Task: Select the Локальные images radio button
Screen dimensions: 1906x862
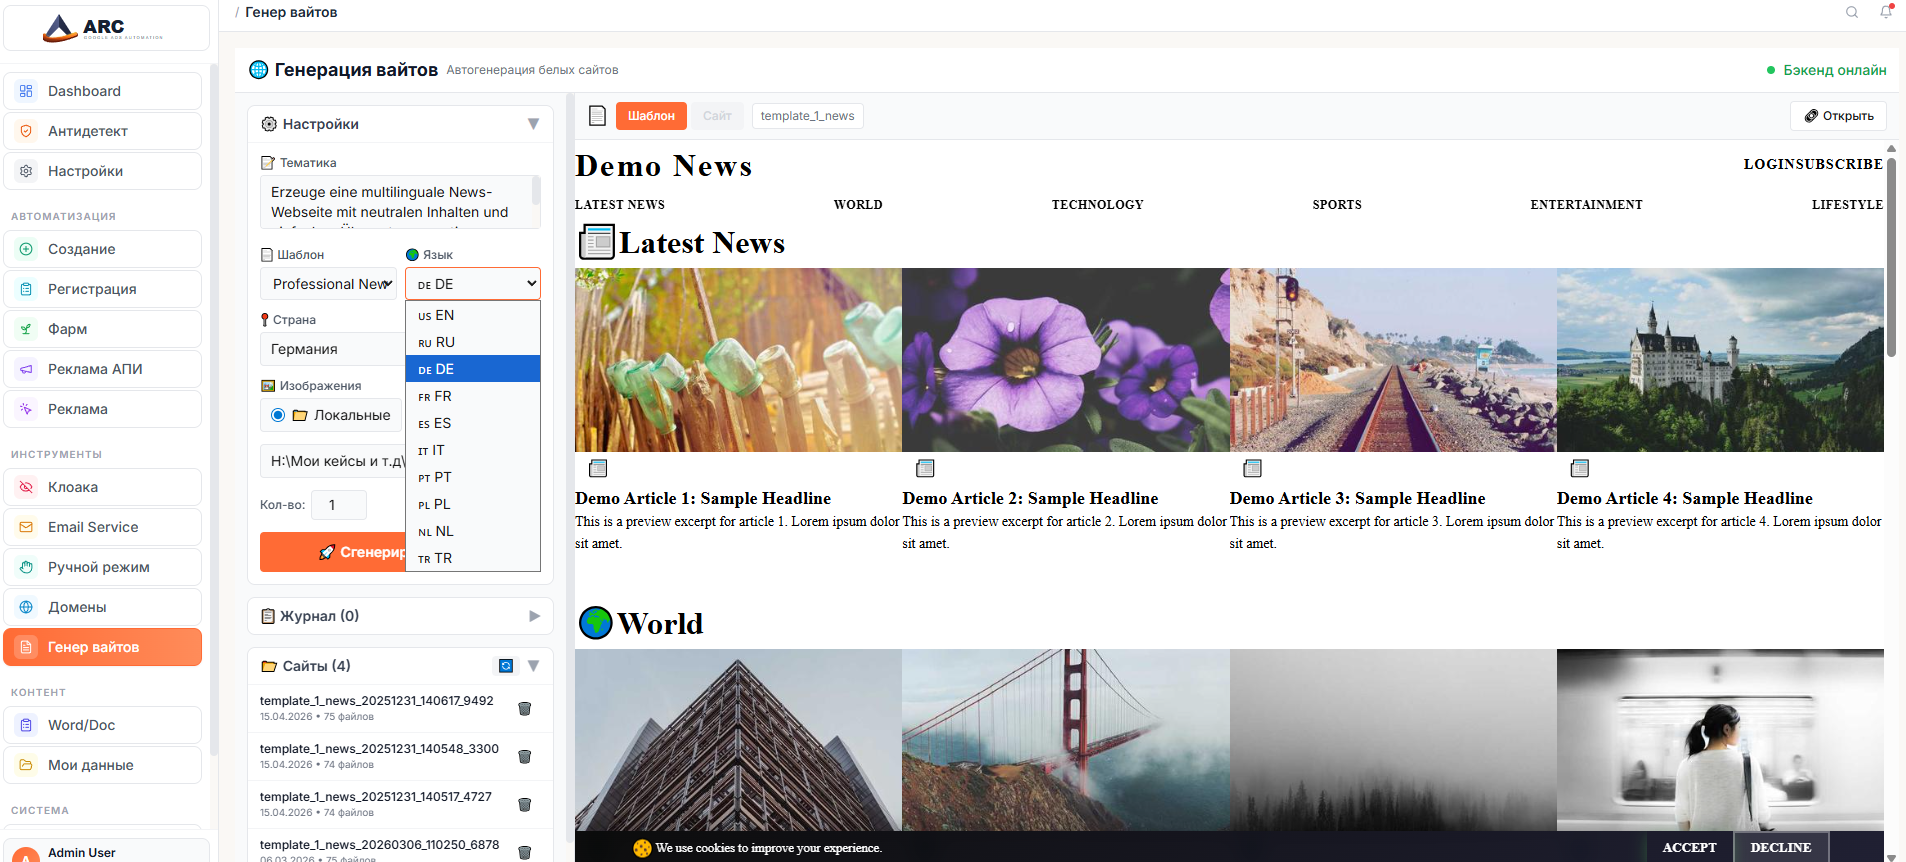Action: [278, 415]
